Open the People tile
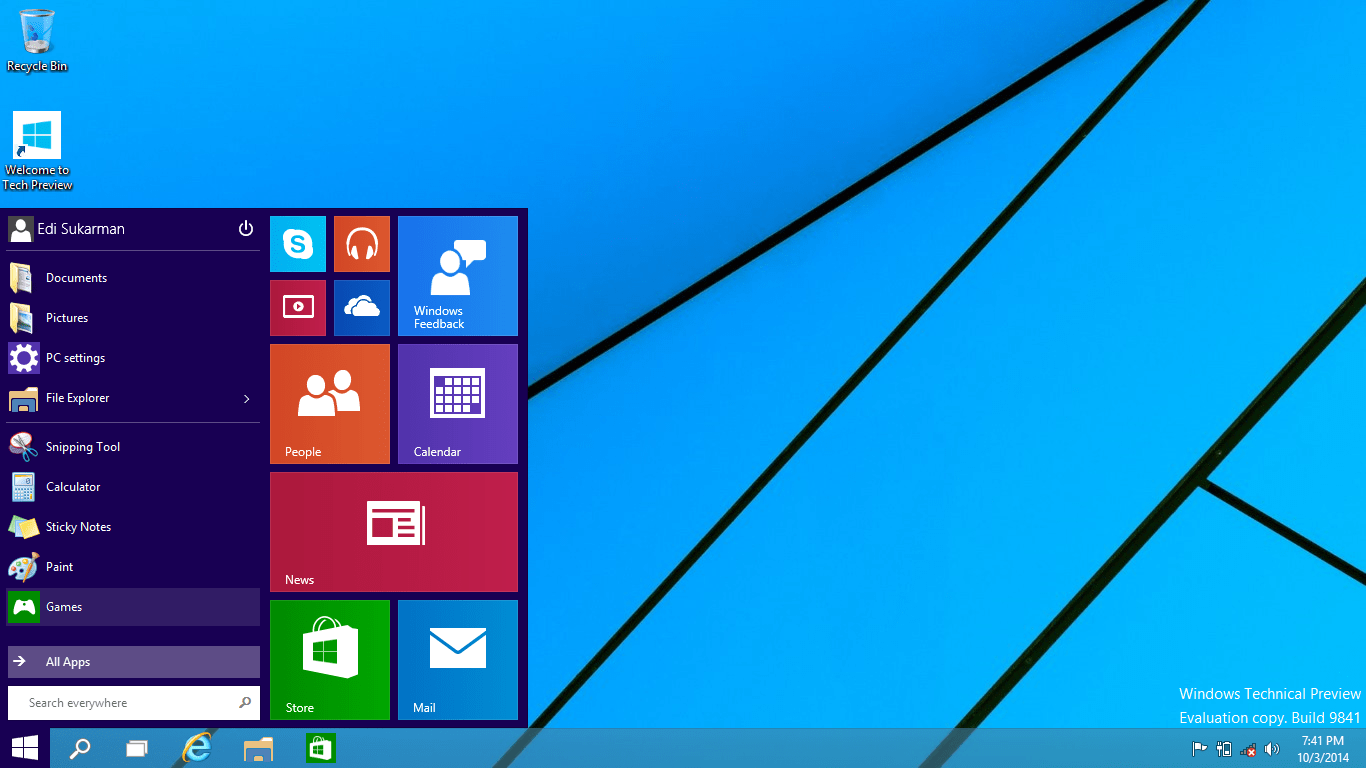The height and width of the screenshot is (768, 1366). coord(329,404)
